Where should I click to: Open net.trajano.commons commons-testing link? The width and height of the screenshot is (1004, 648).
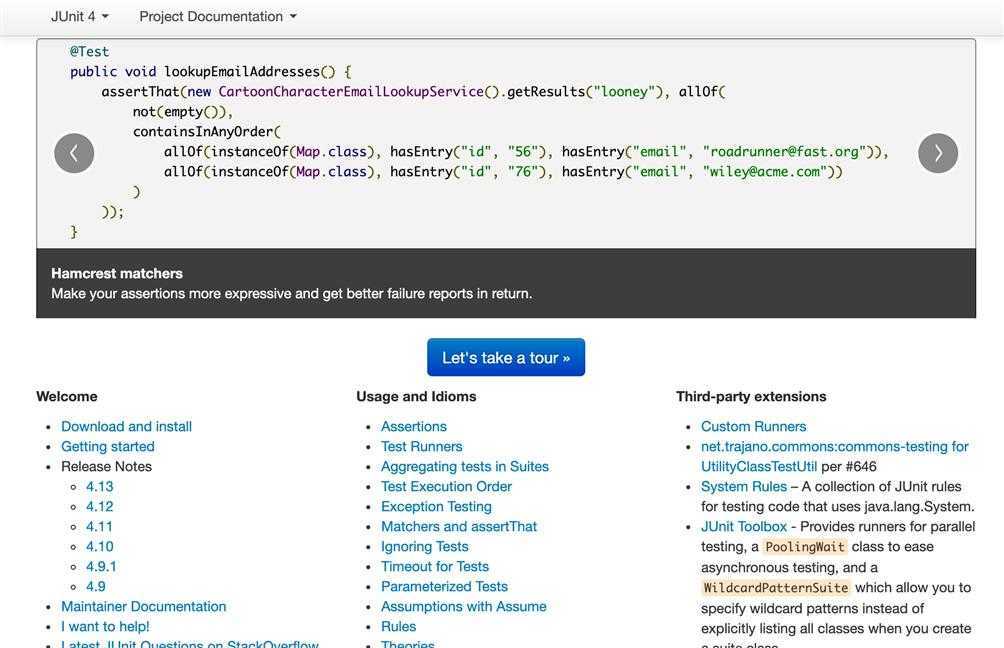click(834, 446)
